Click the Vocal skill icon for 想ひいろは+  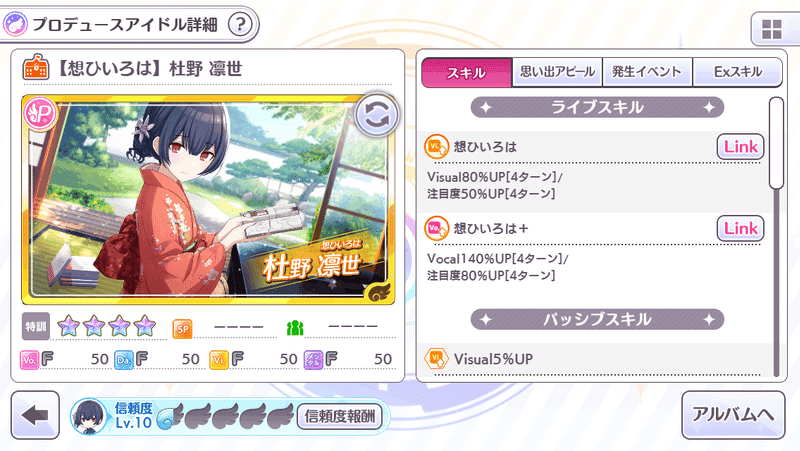[436, 228]
